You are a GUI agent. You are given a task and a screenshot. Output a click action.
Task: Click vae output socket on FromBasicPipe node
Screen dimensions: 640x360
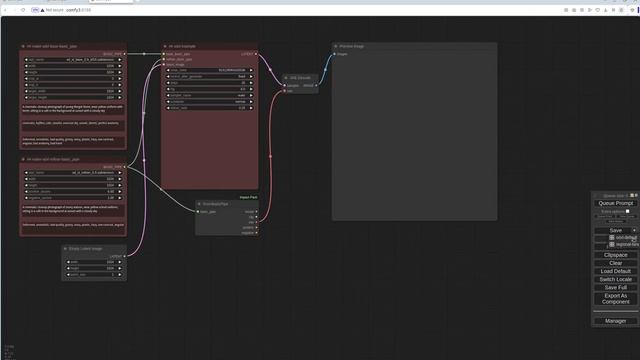pyautogui.click(x=256, y=222)
